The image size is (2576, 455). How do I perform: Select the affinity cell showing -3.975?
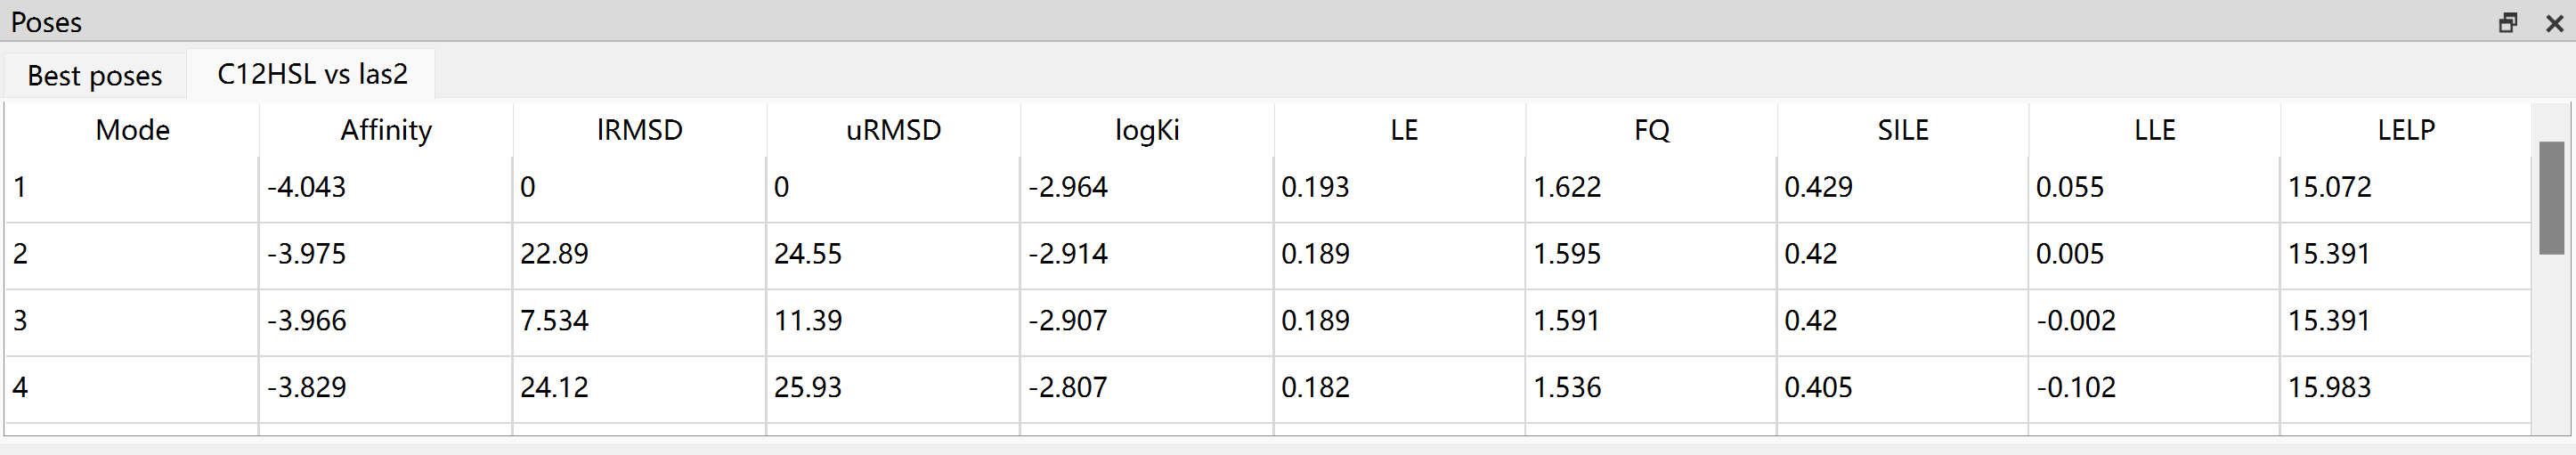[386, 254]
